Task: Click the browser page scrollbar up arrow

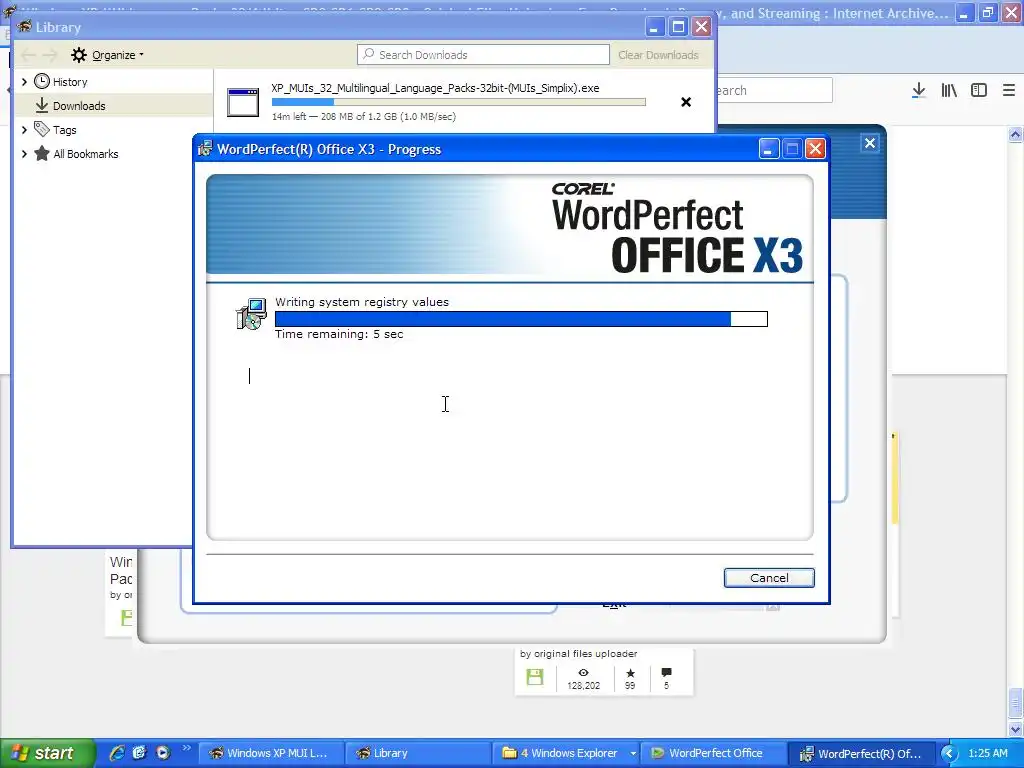Action: [1015, 135]
